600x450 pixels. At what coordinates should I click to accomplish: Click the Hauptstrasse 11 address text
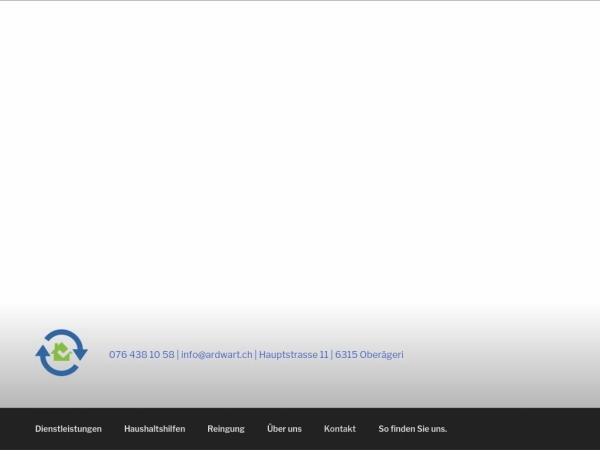coord(293,355)
